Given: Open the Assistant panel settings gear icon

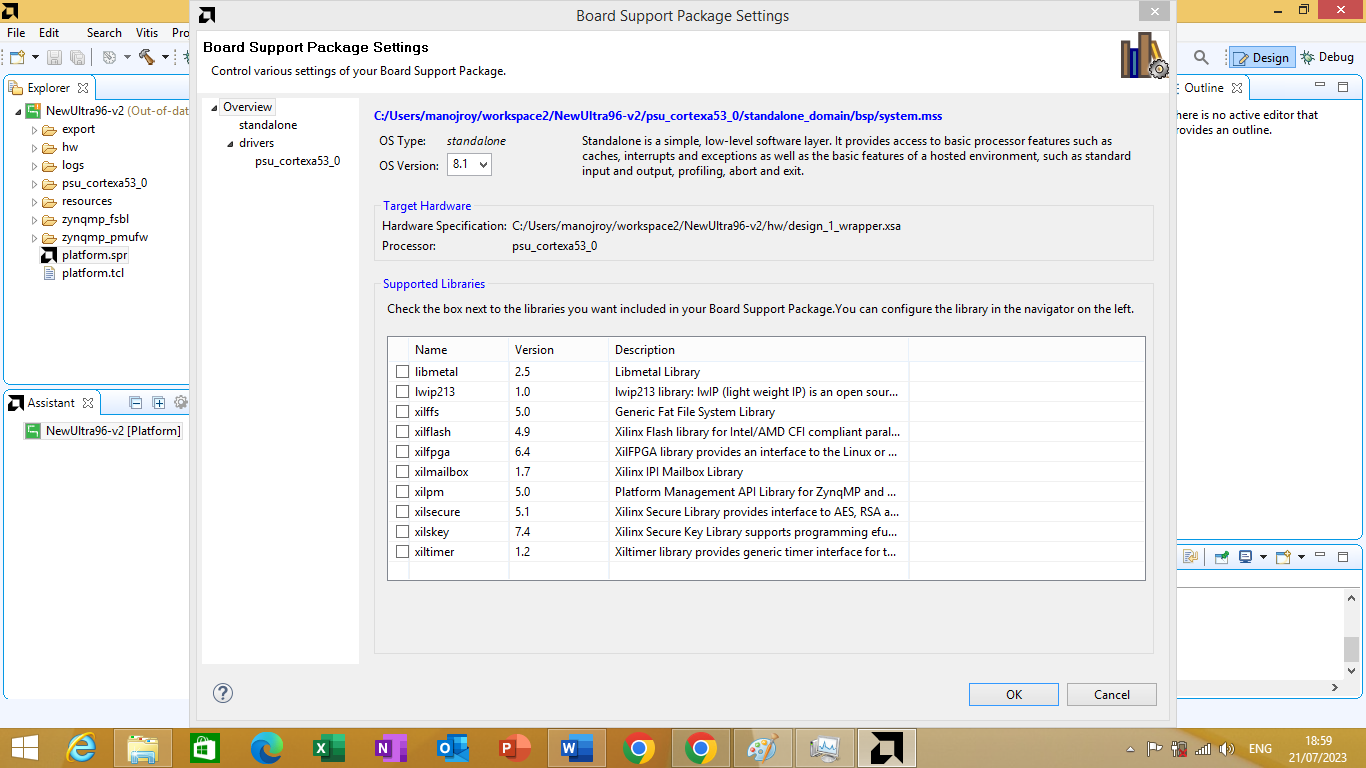Looking at the screenshot, I should (181, 403).
